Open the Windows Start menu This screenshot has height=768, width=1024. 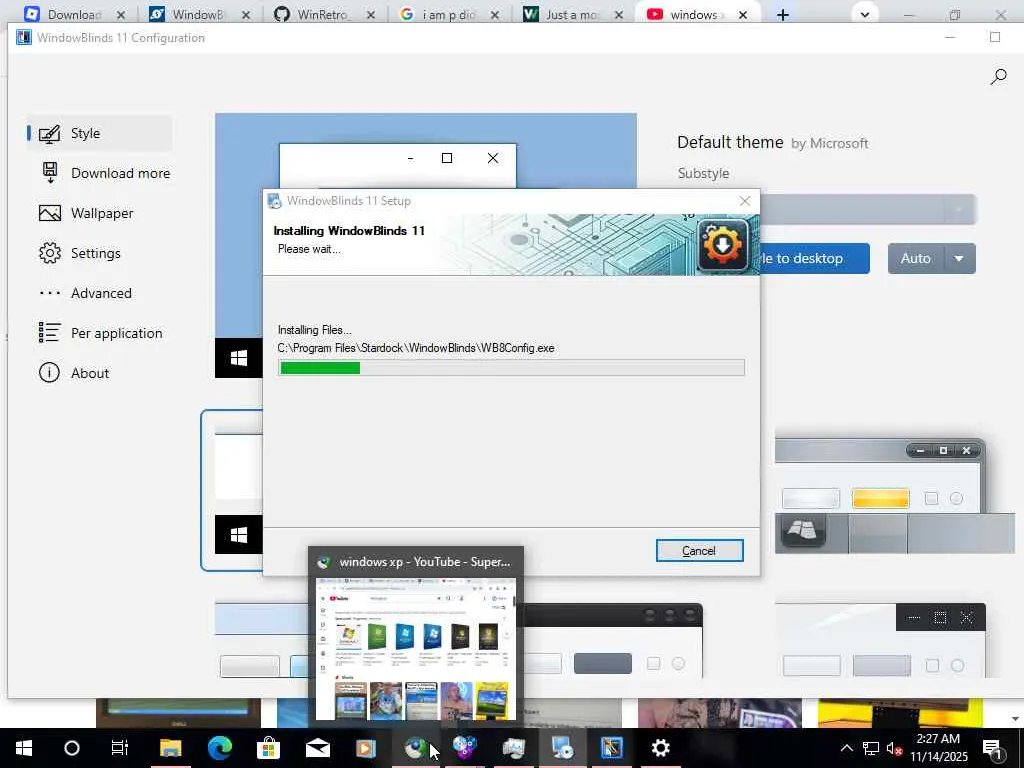[x=24, y=748]
